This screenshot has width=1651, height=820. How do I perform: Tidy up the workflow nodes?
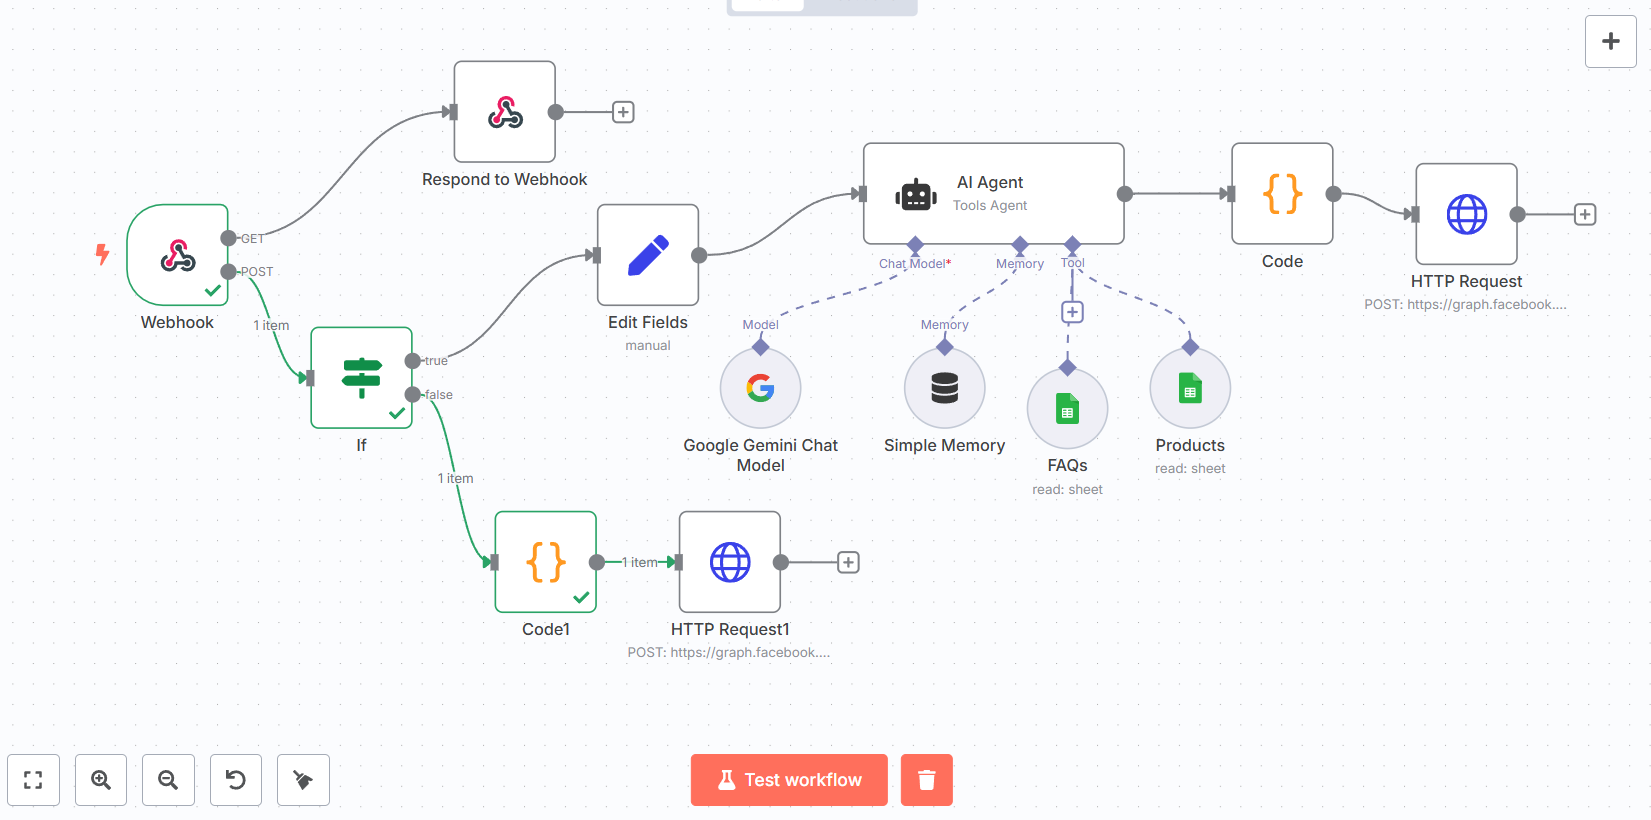[x=303, y=780]
